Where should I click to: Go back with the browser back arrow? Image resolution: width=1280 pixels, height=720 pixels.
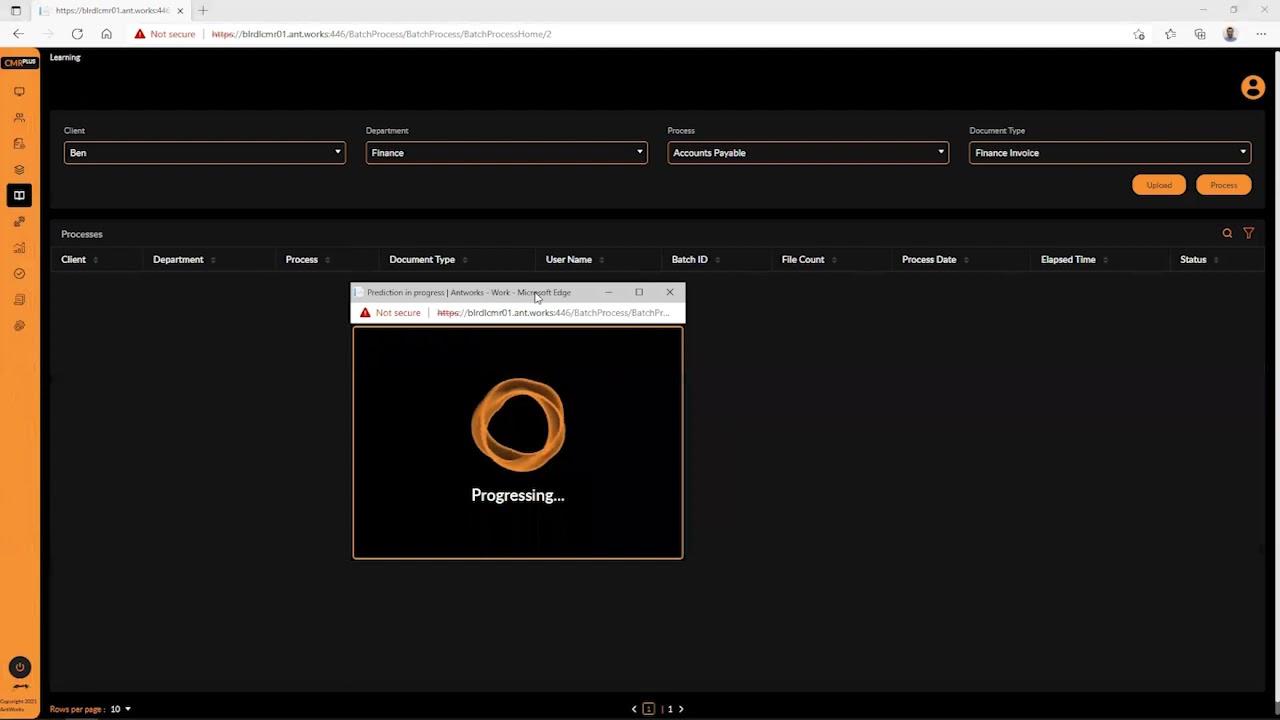pyautogui.click(x=18, y=34)
